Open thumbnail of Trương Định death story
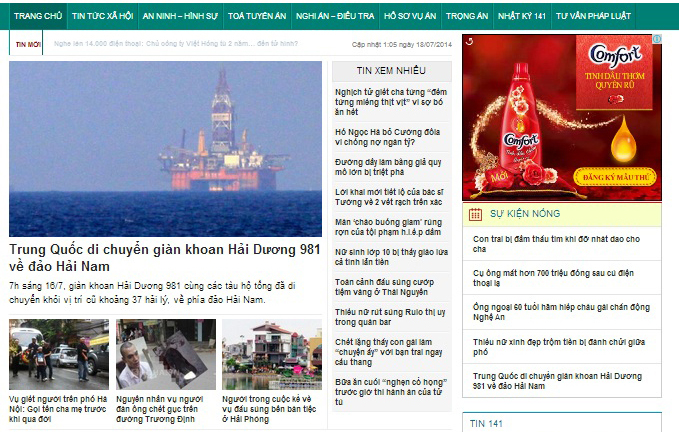Screen dimensions: 679x432 166,355
